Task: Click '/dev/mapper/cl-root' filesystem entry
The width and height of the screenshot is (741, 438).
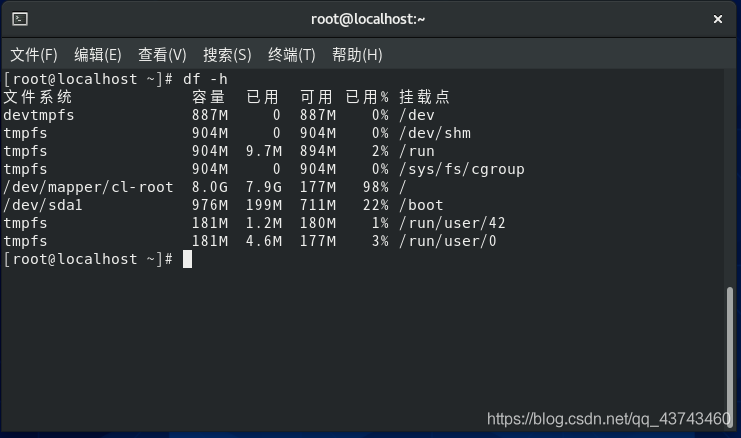Action: [88, 187]
